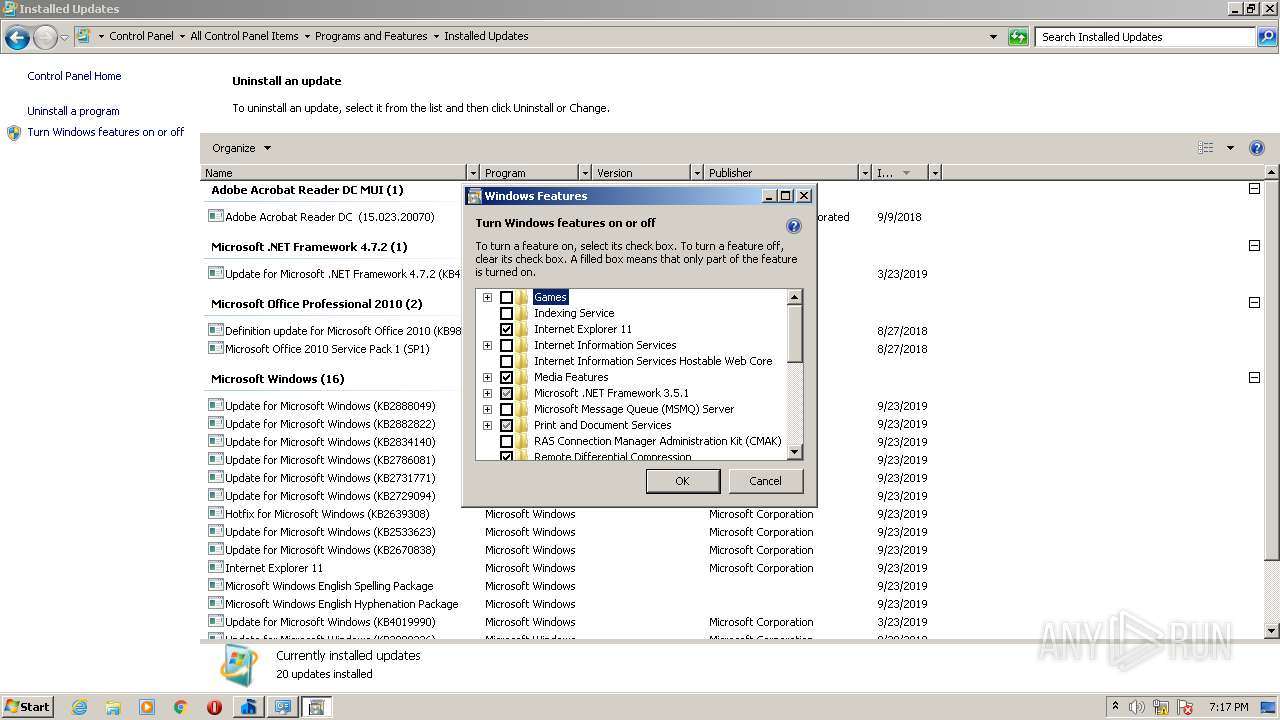1280x720 pixels.
Task: Show hidden tray icons arrow
Action: (x=1115, y=707)
